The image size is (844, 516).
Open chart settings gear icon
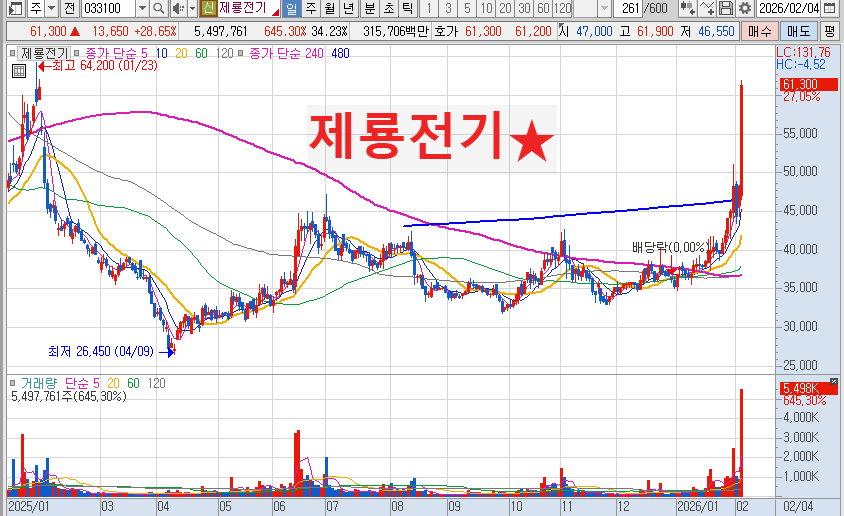click(x=745, y=8)
